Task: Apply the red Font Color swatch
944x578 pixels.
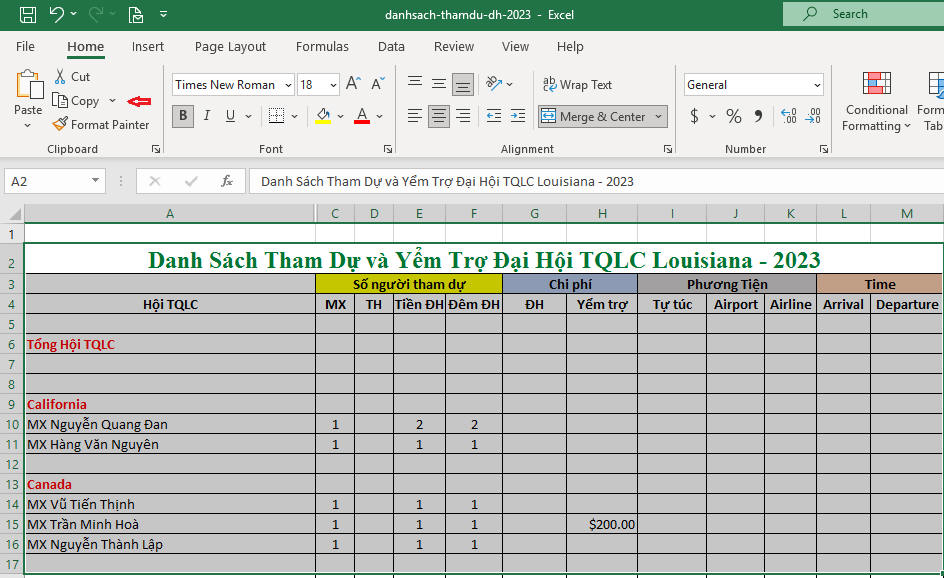Action: pos(362,116)
